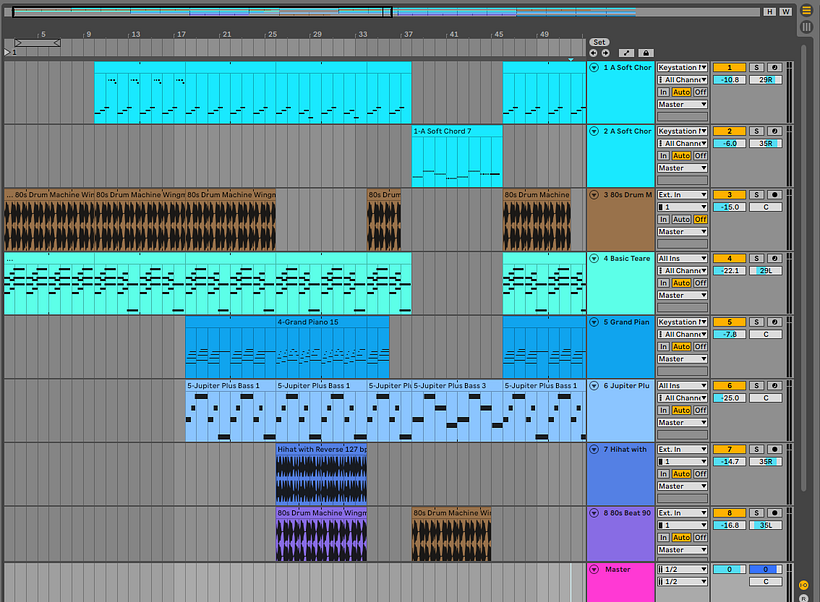Arm track 6 Jupiter Plu
820x602 pixels.
pyautogui.click(x=775, y=385)
